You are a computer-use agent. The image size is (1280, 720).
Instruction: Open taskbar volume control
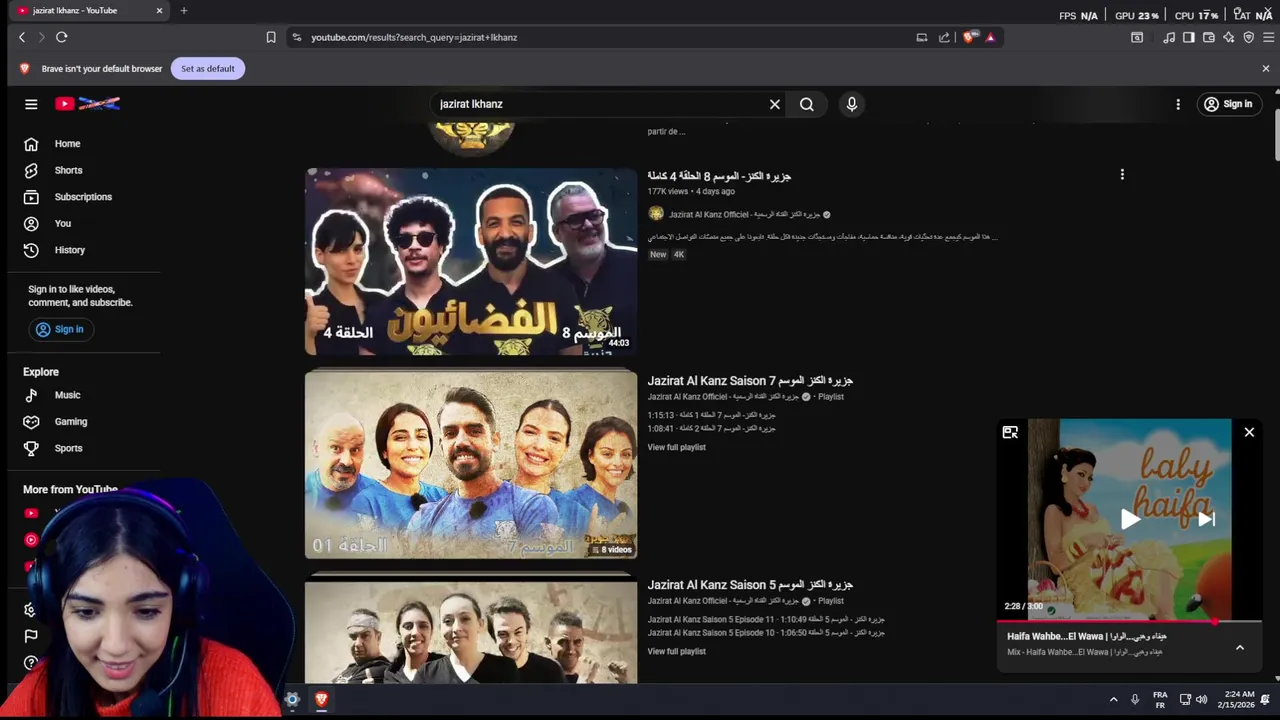(x=1202, y=699)
